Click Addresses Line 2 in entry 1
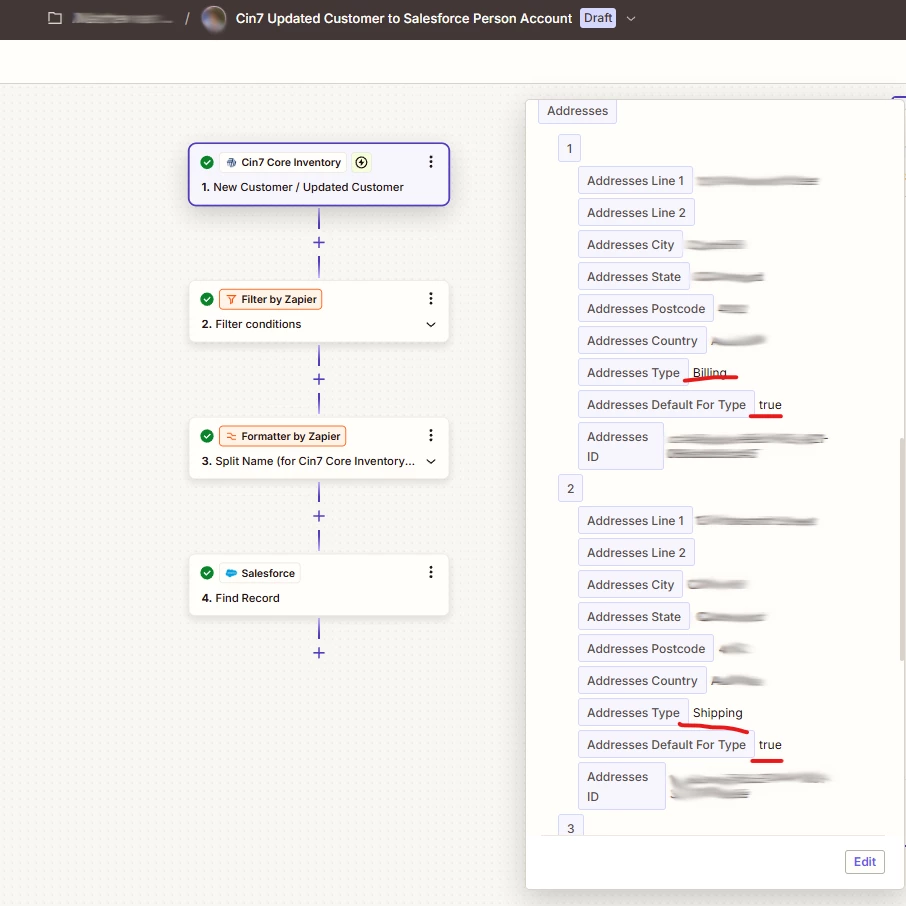The width and height of the screenshot is (906, 906). 636,213
